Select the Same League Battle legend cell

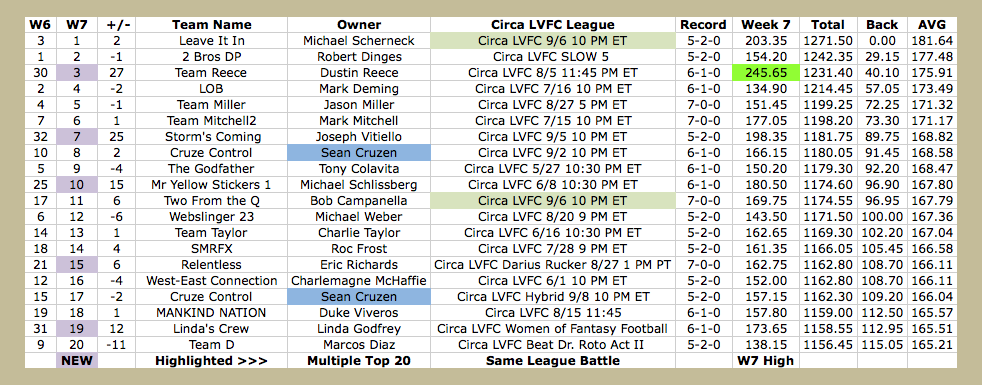(x=553, y=361)
